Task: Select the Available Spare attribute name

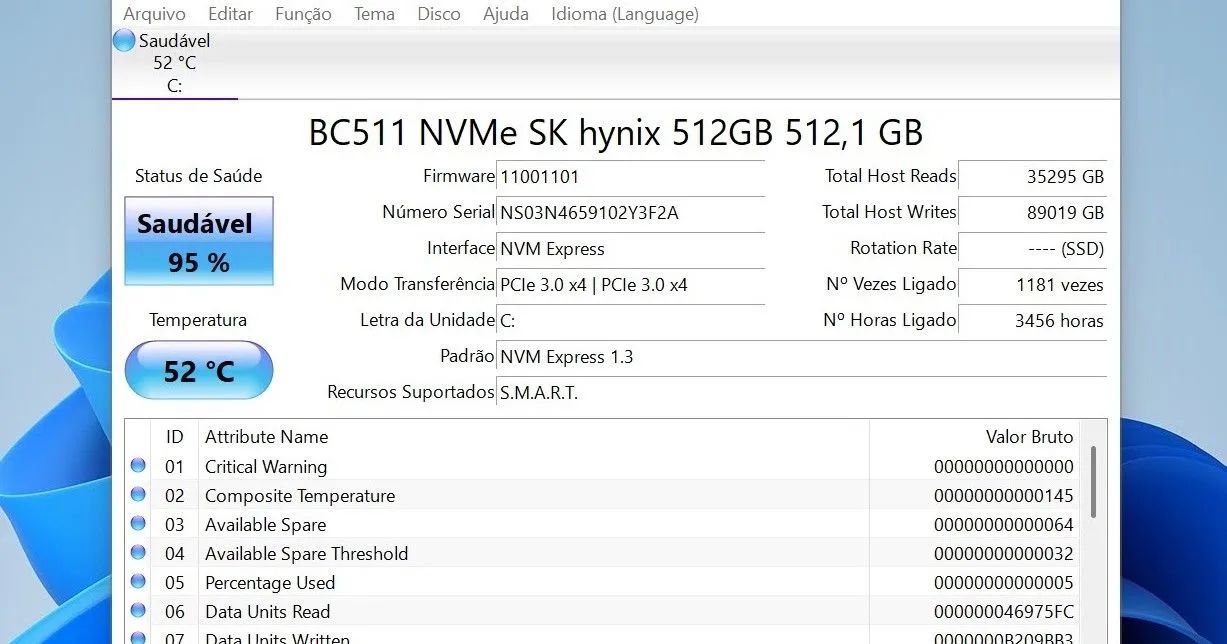Action: click(x=265, y=524)
